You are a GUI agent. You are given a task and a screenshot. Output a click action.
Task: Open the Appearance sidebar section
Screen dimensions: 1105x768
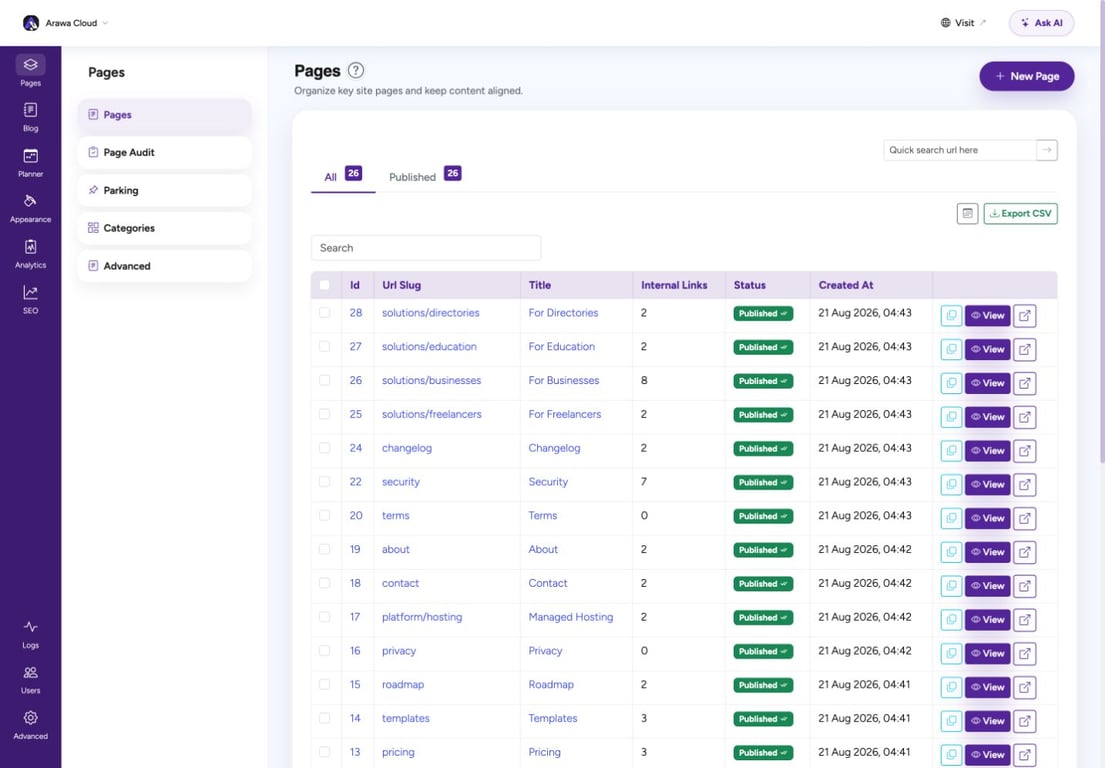[30, 209]
